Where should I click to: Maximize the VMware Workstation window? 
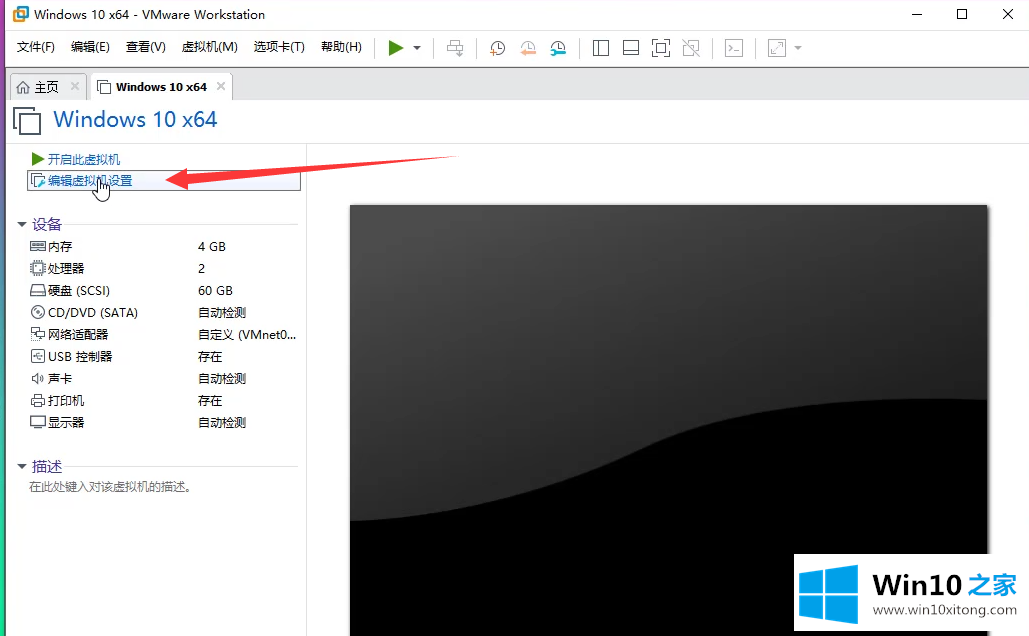pyautogui.click(x=962, y=14)
